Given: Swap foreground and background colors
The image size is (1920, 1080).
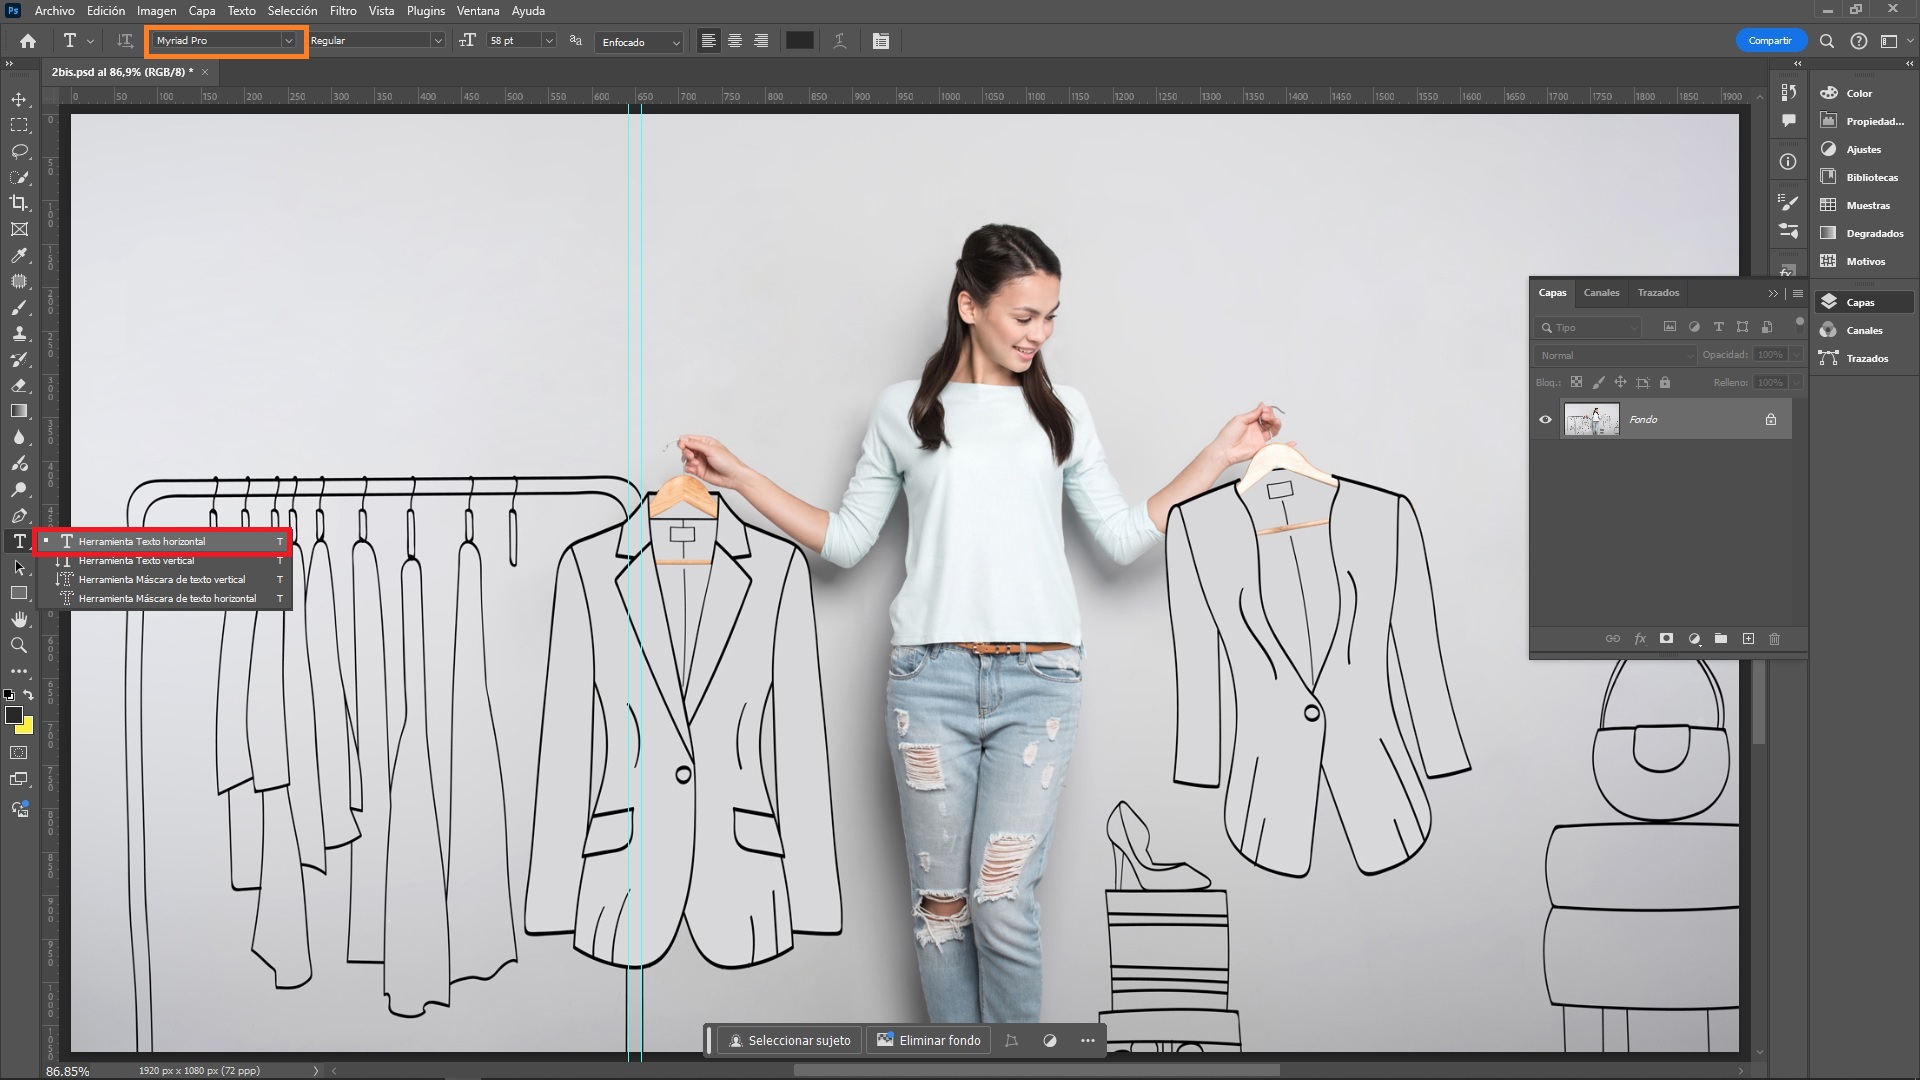Looking at the screenshot, I should pyautogui.click(x=29, y=694).
